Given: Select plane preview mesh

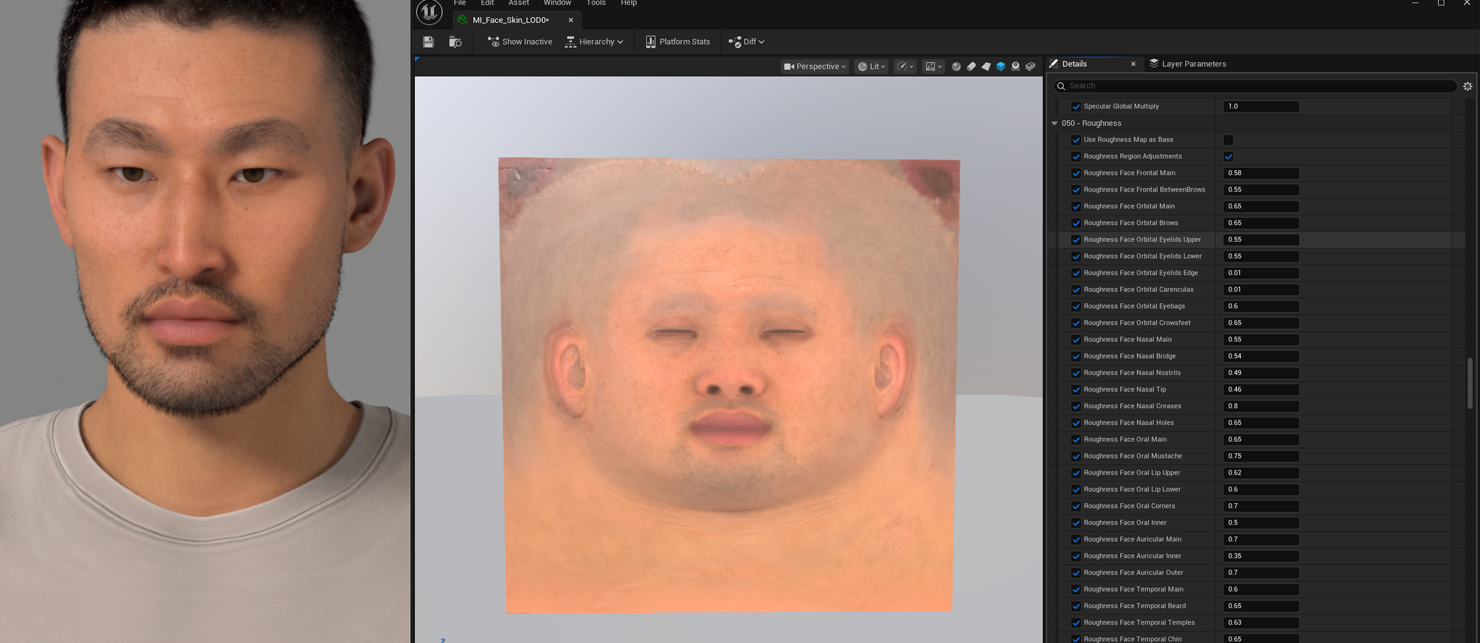Looking at the screenshot, I should 986,66.
